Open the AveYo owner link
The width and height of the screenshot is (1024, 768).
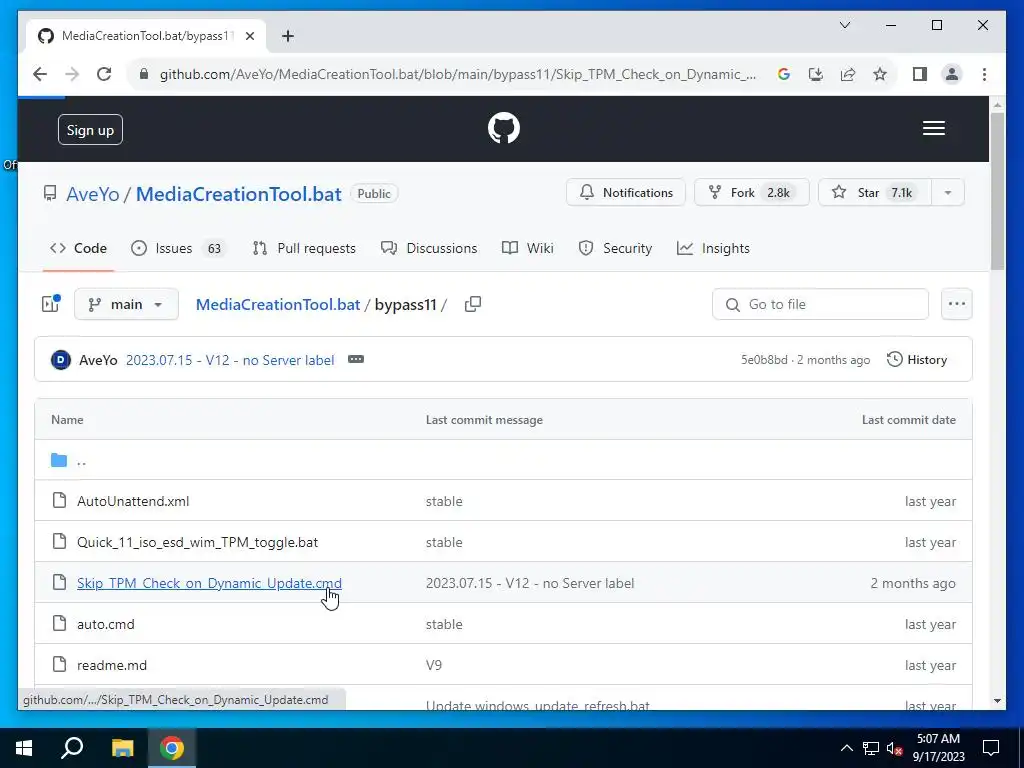[x=93, y=194]
